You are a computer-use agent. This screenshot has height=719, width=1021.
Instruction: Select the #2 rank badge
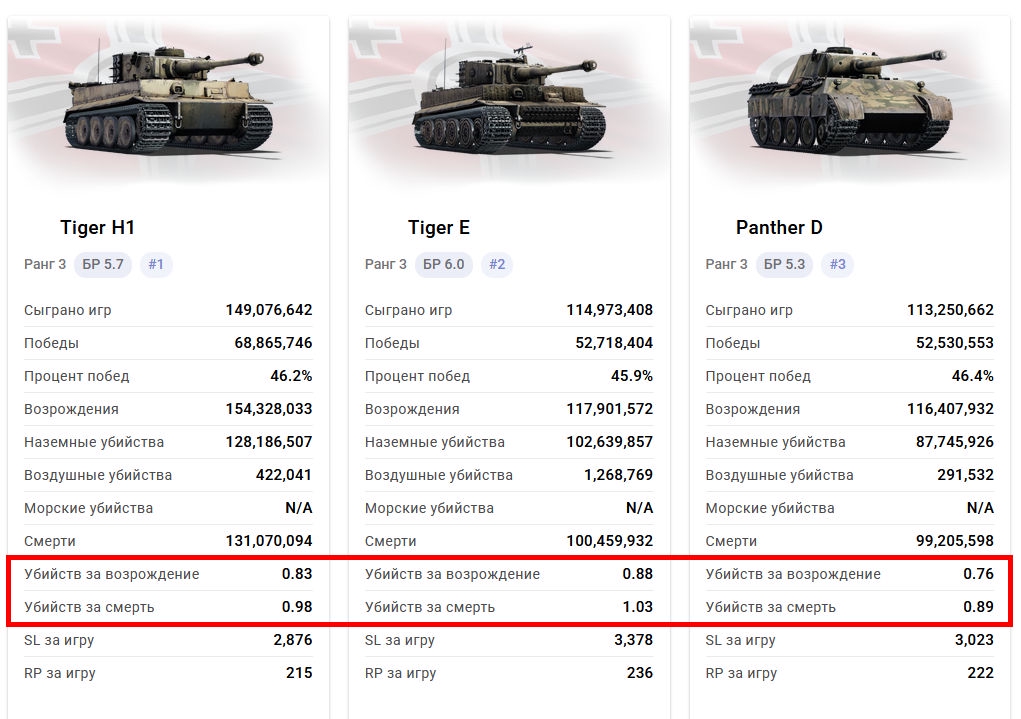click(497, 265)
